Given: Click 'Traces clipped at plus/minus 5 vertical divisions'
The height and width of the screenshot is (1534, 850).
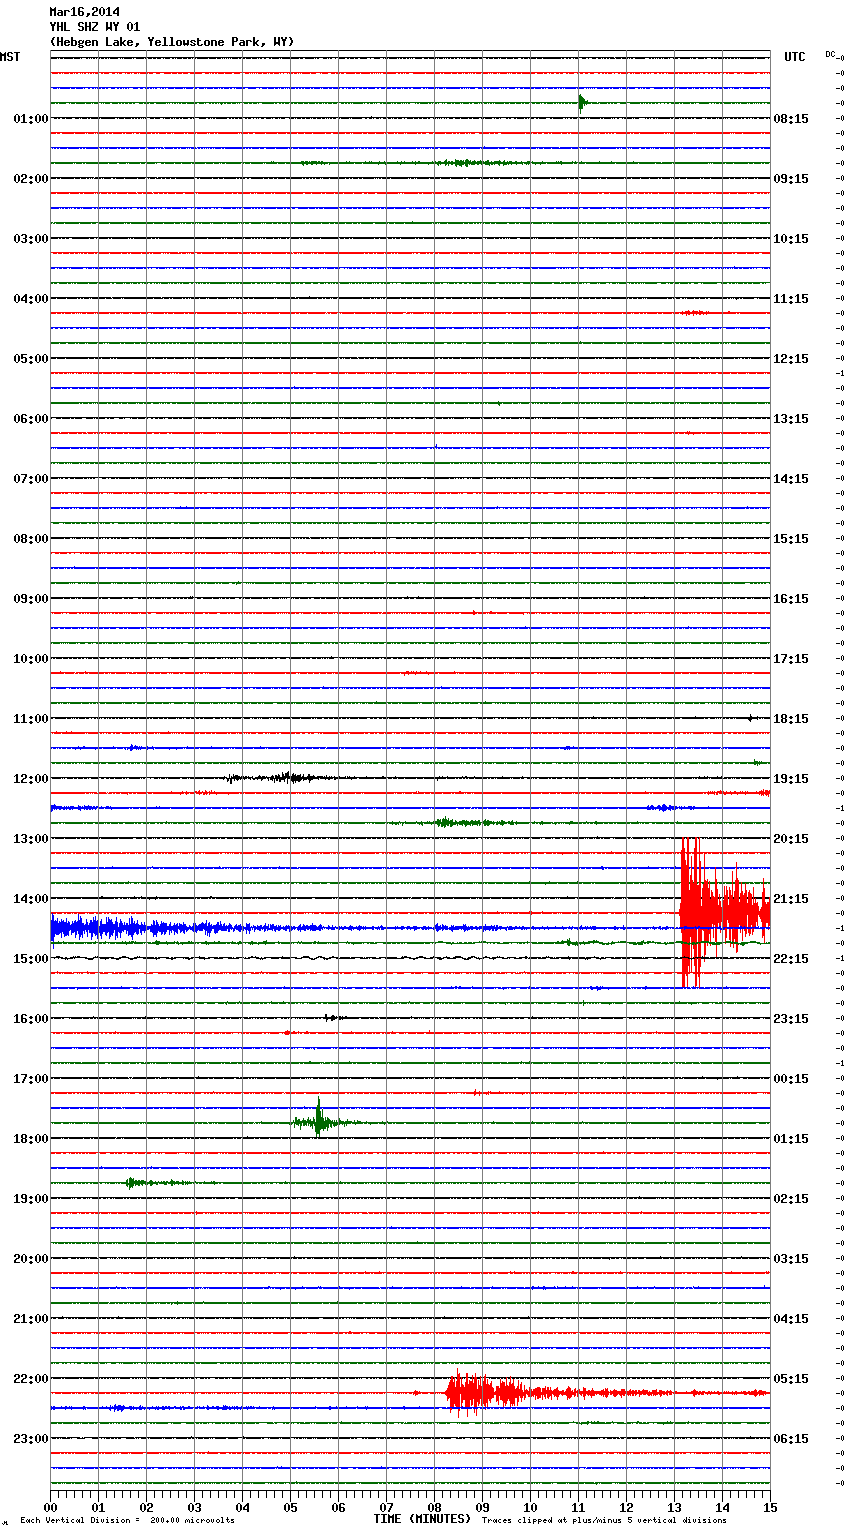Looking at the screenshot, I should click(x=604, y=1521).
